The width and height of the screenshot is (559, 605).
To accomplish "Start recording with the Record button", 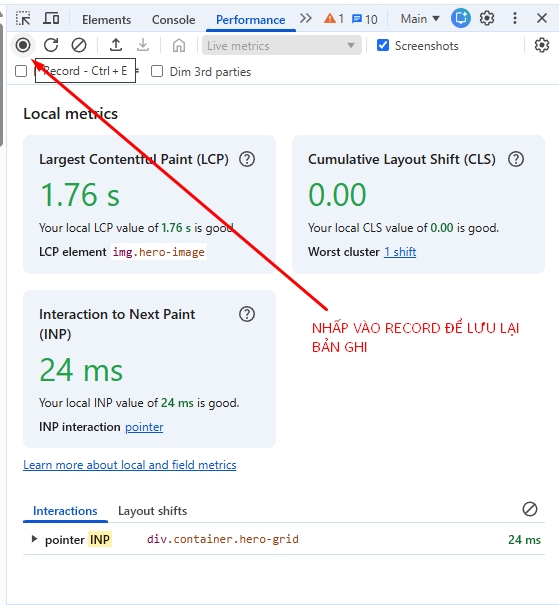I will click(23, 45).
